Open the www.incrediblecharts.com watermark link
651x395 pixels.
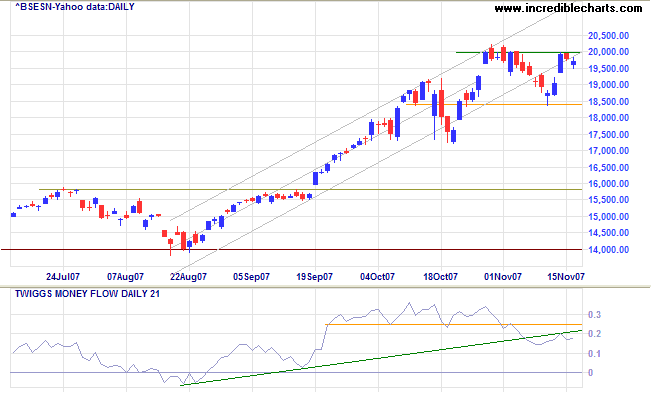point(568,8)
